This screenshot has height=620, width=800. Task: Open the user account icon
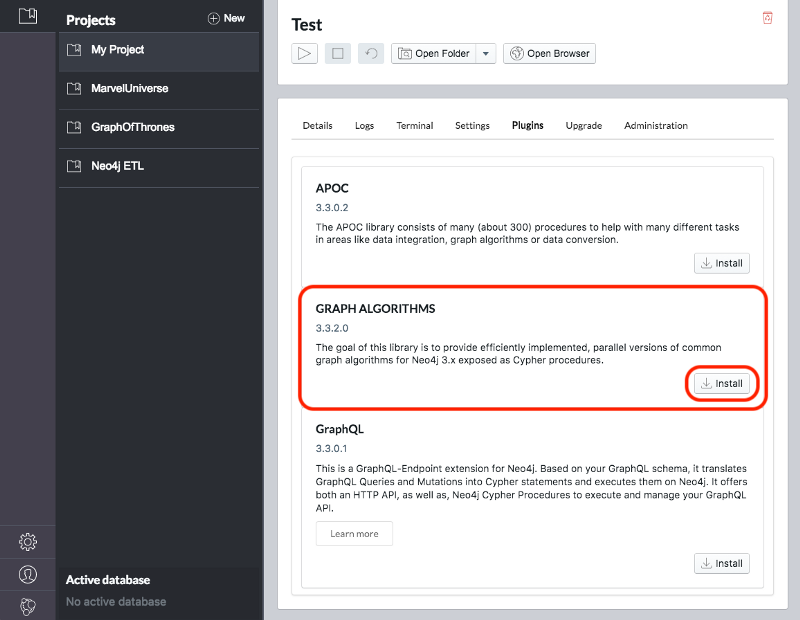[28, 574]
